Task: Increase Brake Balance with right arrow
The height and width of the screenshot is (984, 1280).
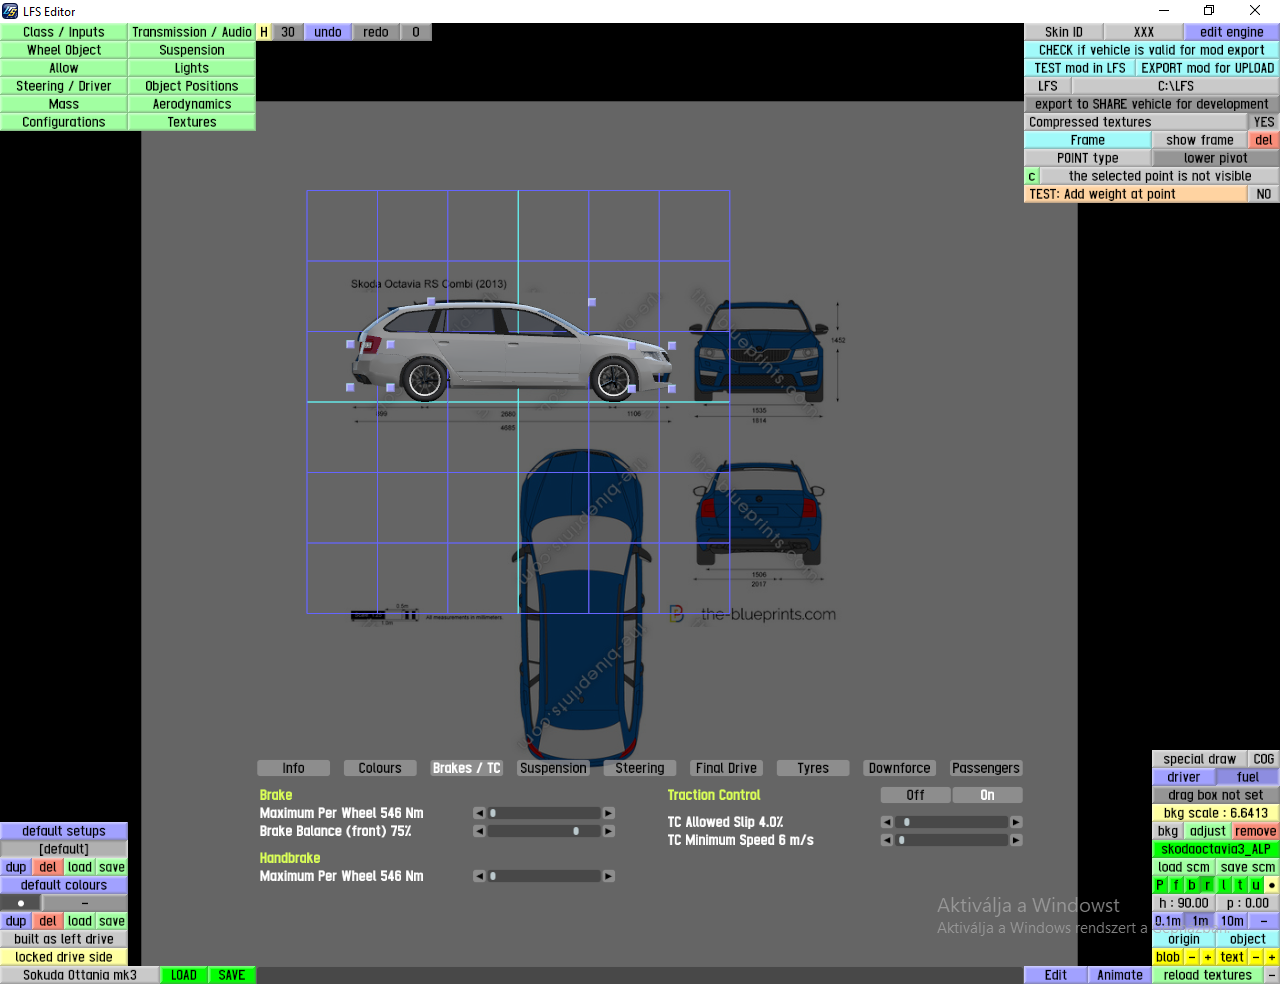Action: [609, 831]
